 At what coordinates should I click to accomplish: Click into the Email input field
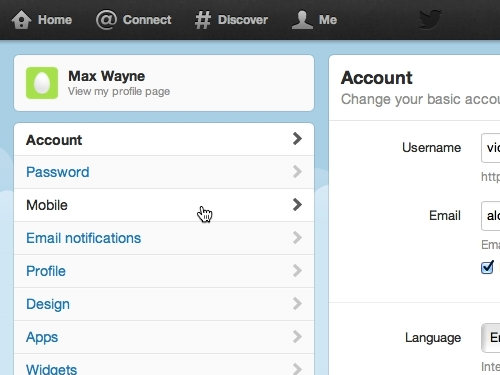(491, 216)
